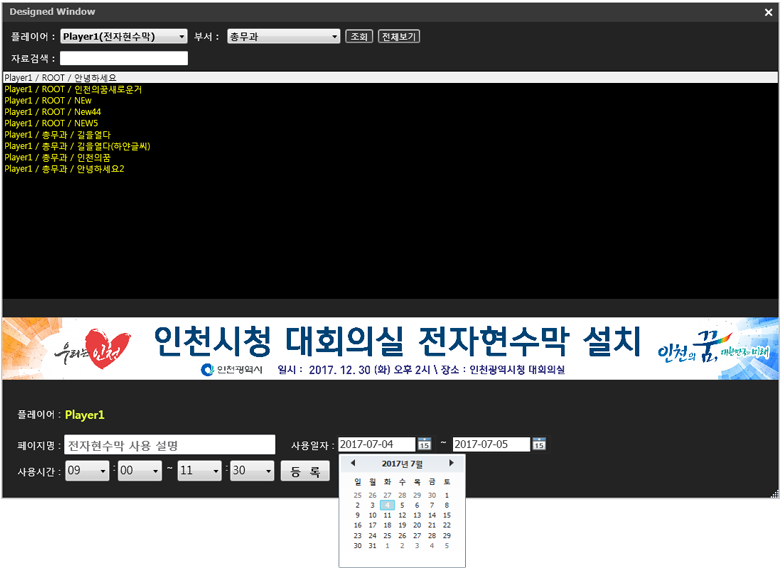Open the end date calendar icon

click(539, 444)
